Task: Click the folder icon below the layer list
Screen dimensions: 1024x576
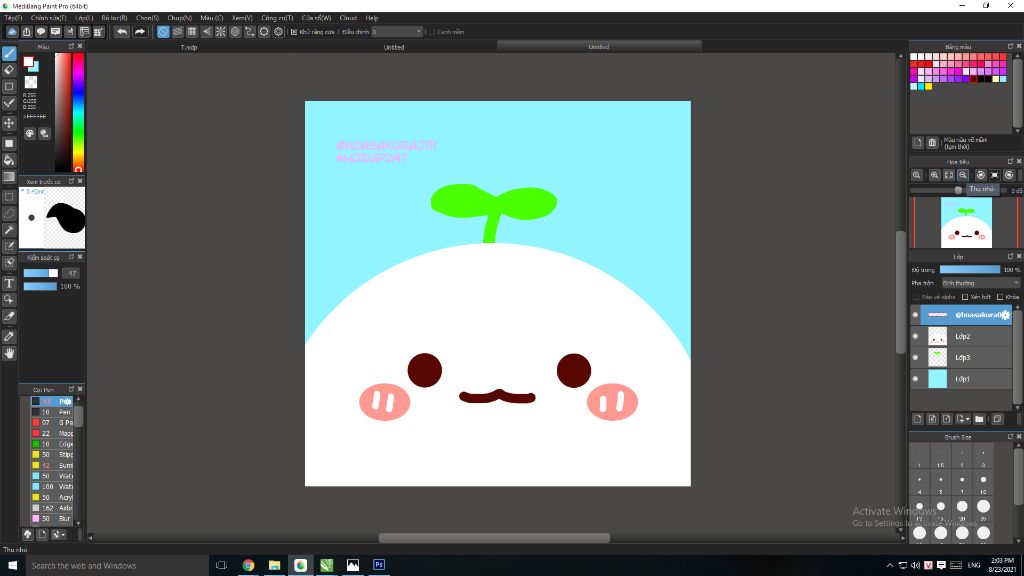Action: 979,419
